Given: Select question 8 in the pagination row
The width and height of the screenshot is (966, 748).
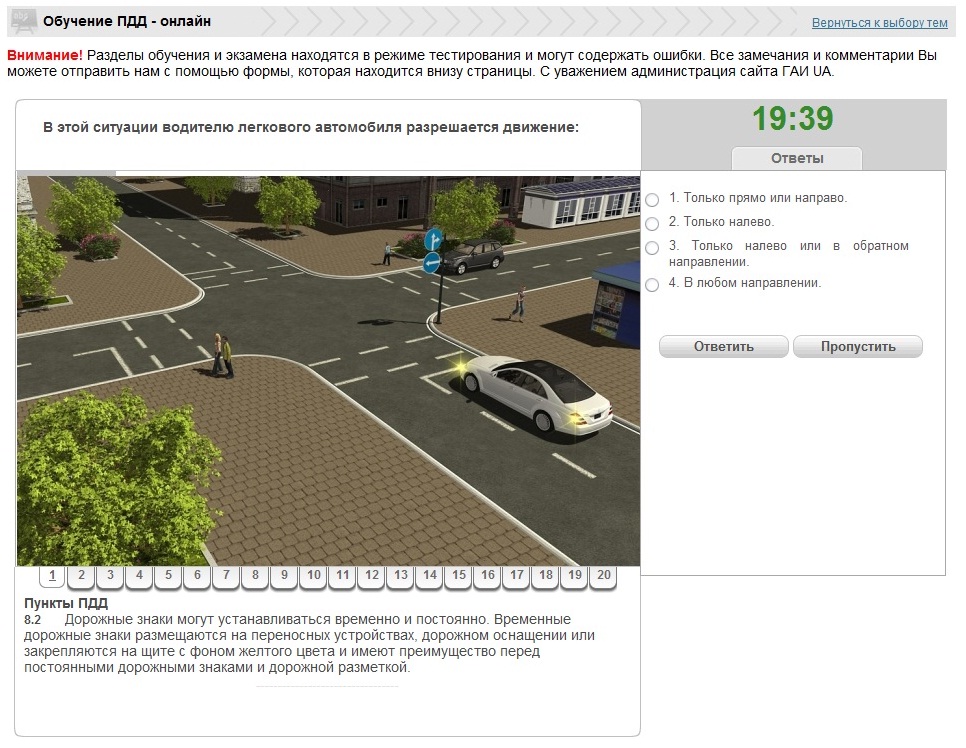Looking at the screenshot, I should (x=255, y=576).
